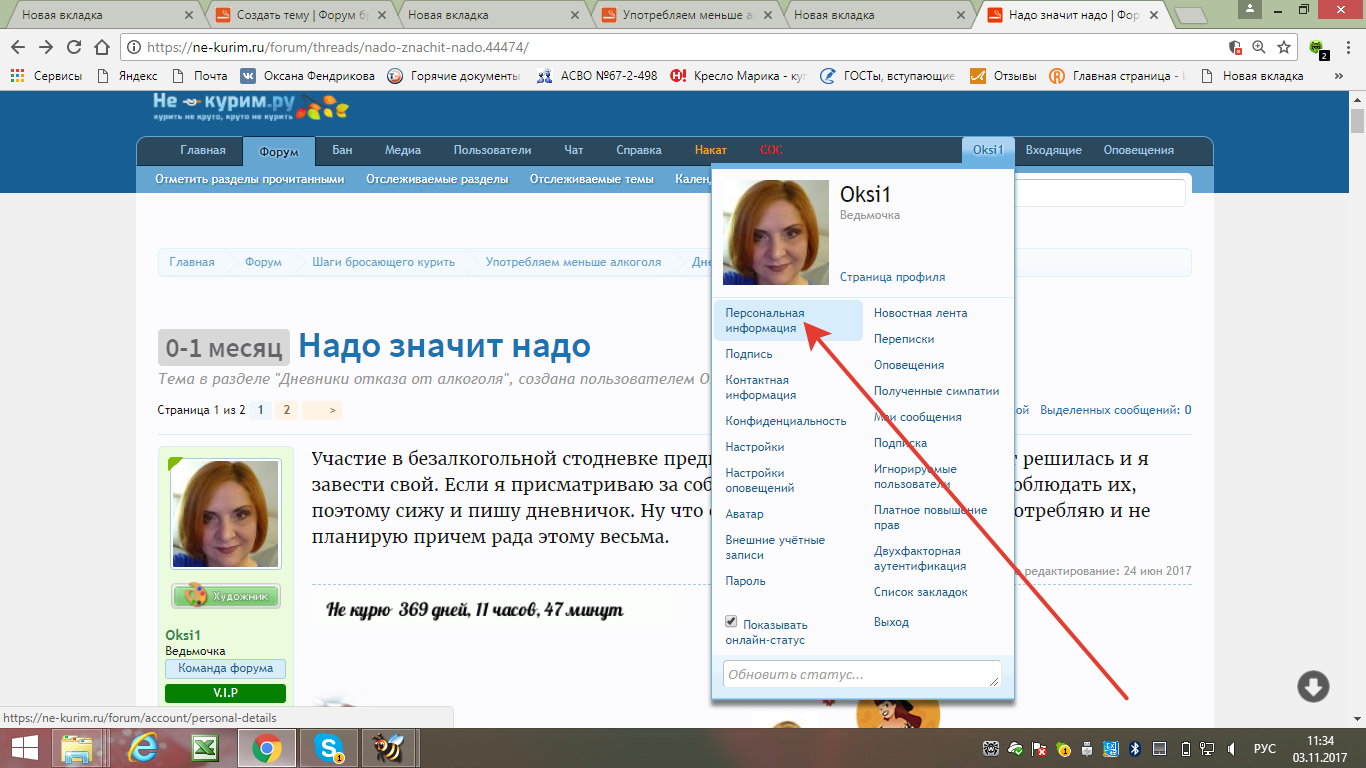The height and width of the screenshot is (768, 1366).
Task: Open the bee application in the taskbar
Action: tap(389, 747)
